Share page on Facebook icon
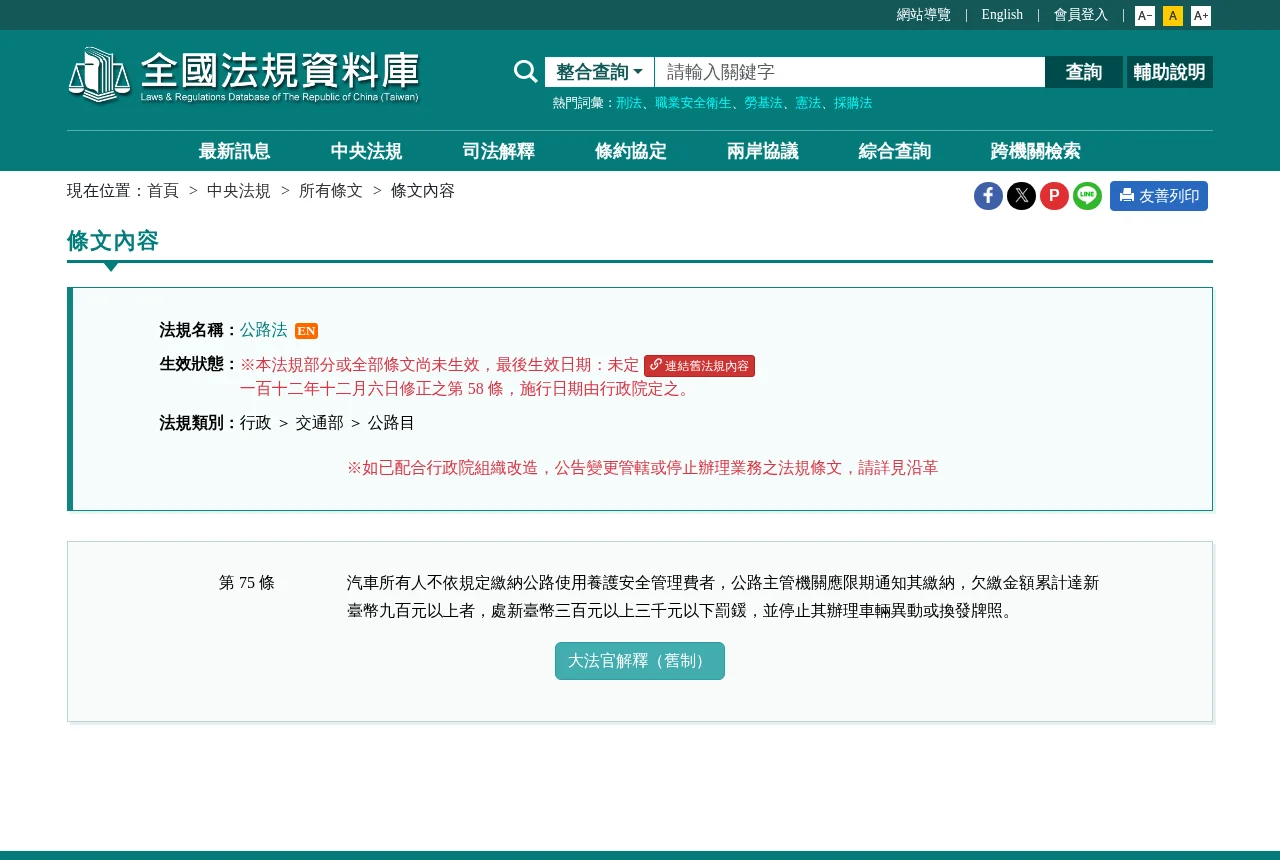The image size is (1280, 860). coord(988,196)
